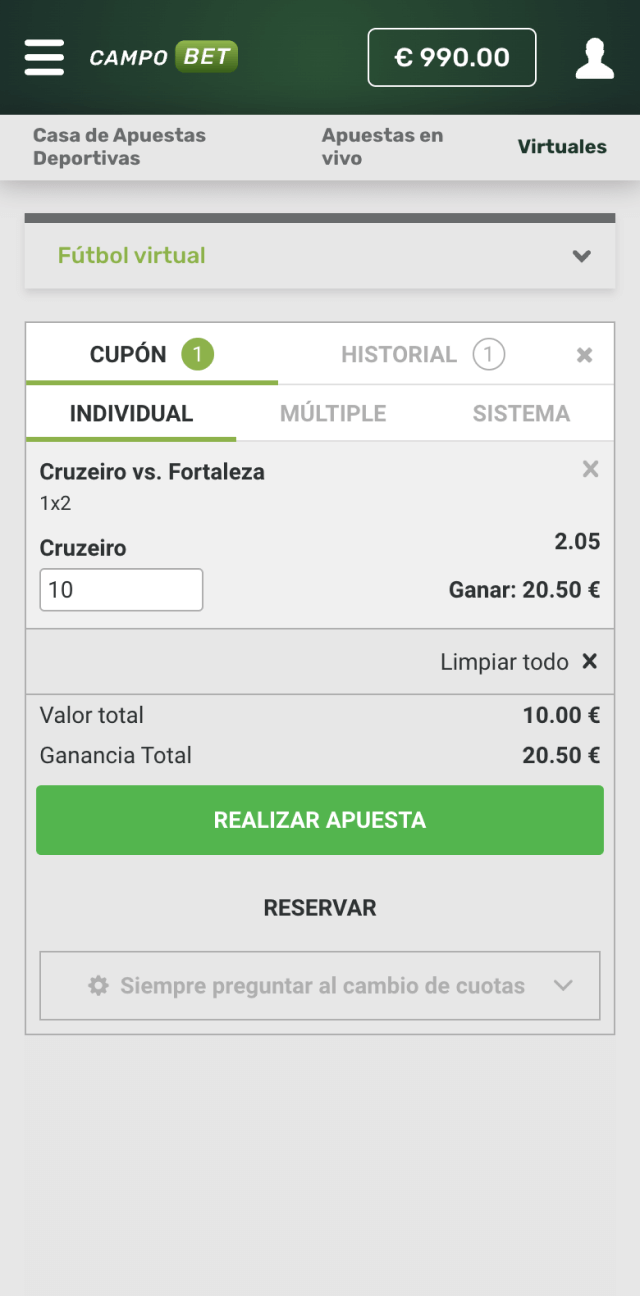The image size is (640, 1296).
Task: Select the Sistema bet type tab
Action: click(x=521, y=414)
